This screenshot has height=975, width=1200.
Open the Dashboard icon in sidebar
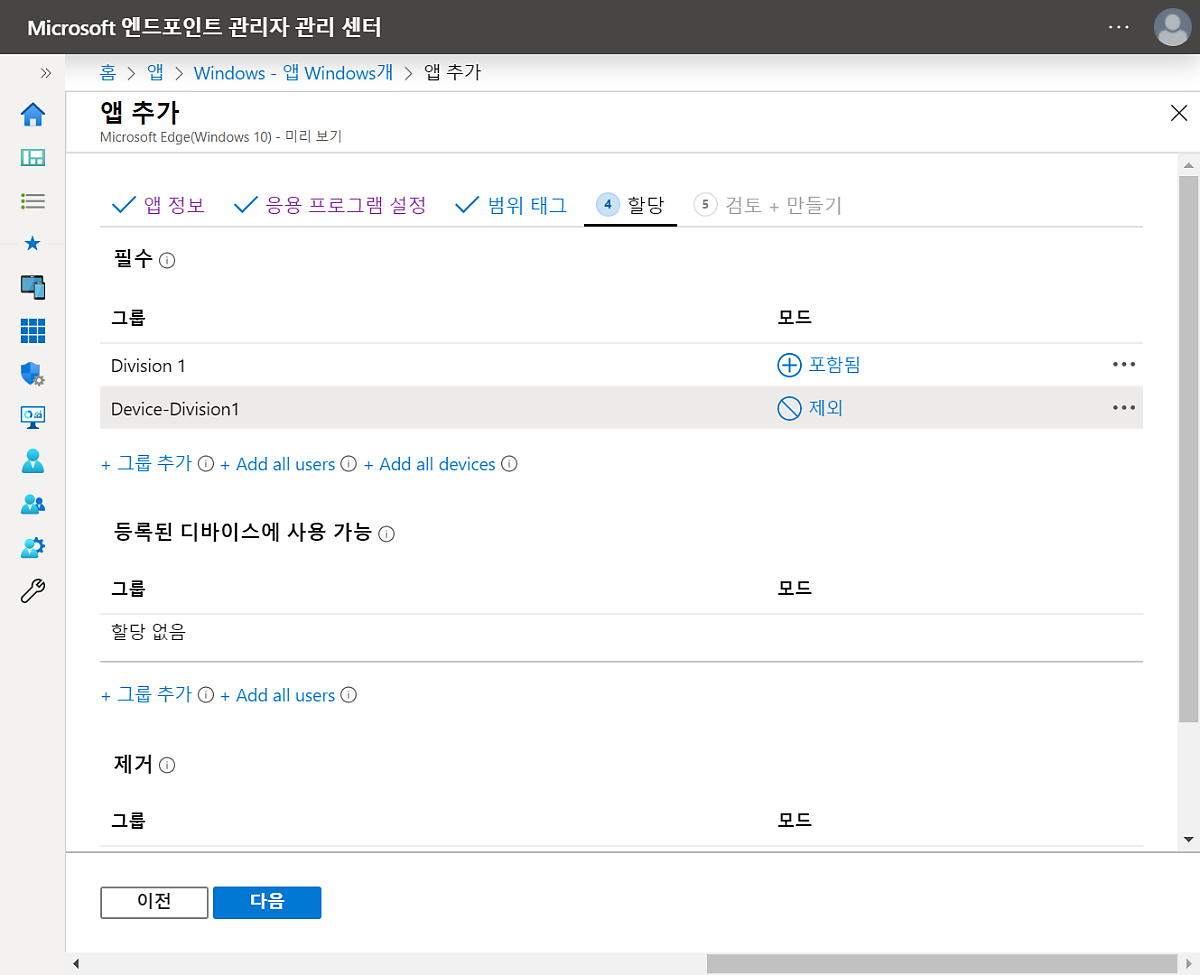(33, 158)
